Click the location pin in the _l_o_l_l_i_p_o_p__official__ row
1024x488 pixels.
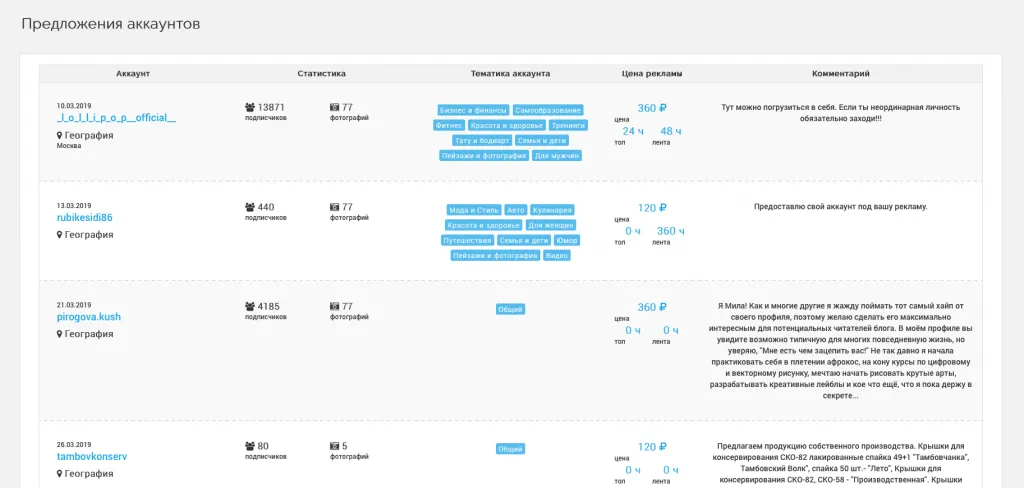coord(59,136)
